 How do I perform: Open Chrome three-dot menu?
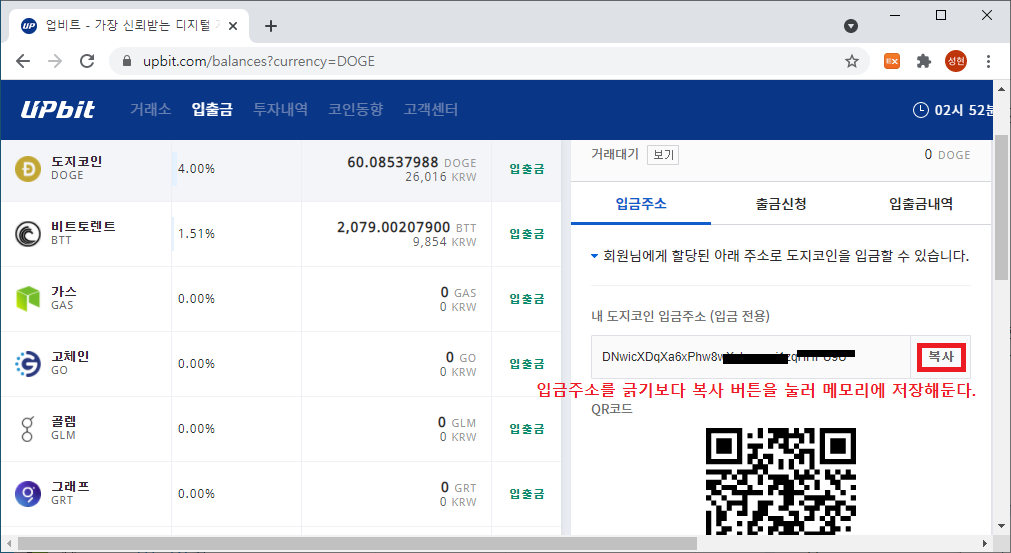988,61
